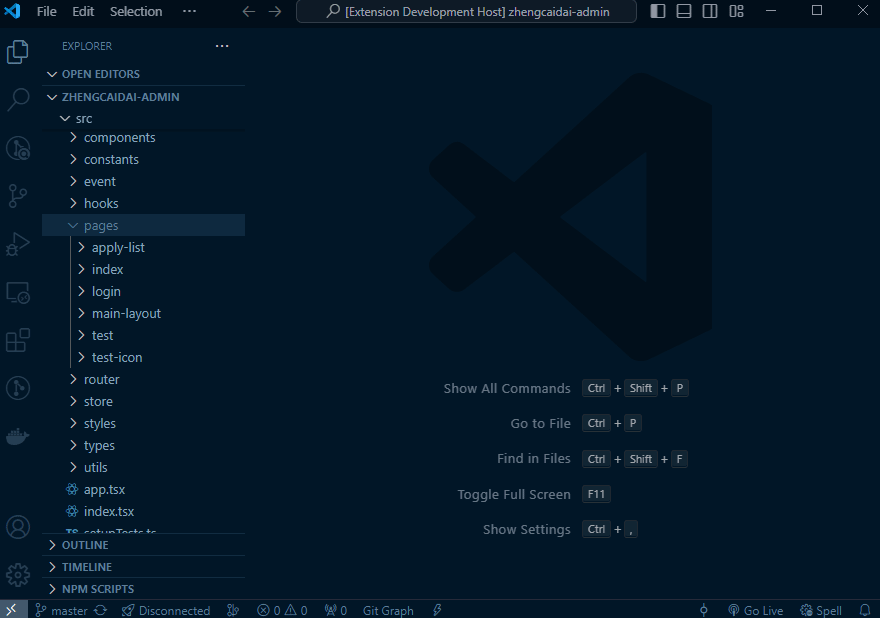Open the Source Control view icon
Viewport: 880px width, 618px height.
point(17,196)
